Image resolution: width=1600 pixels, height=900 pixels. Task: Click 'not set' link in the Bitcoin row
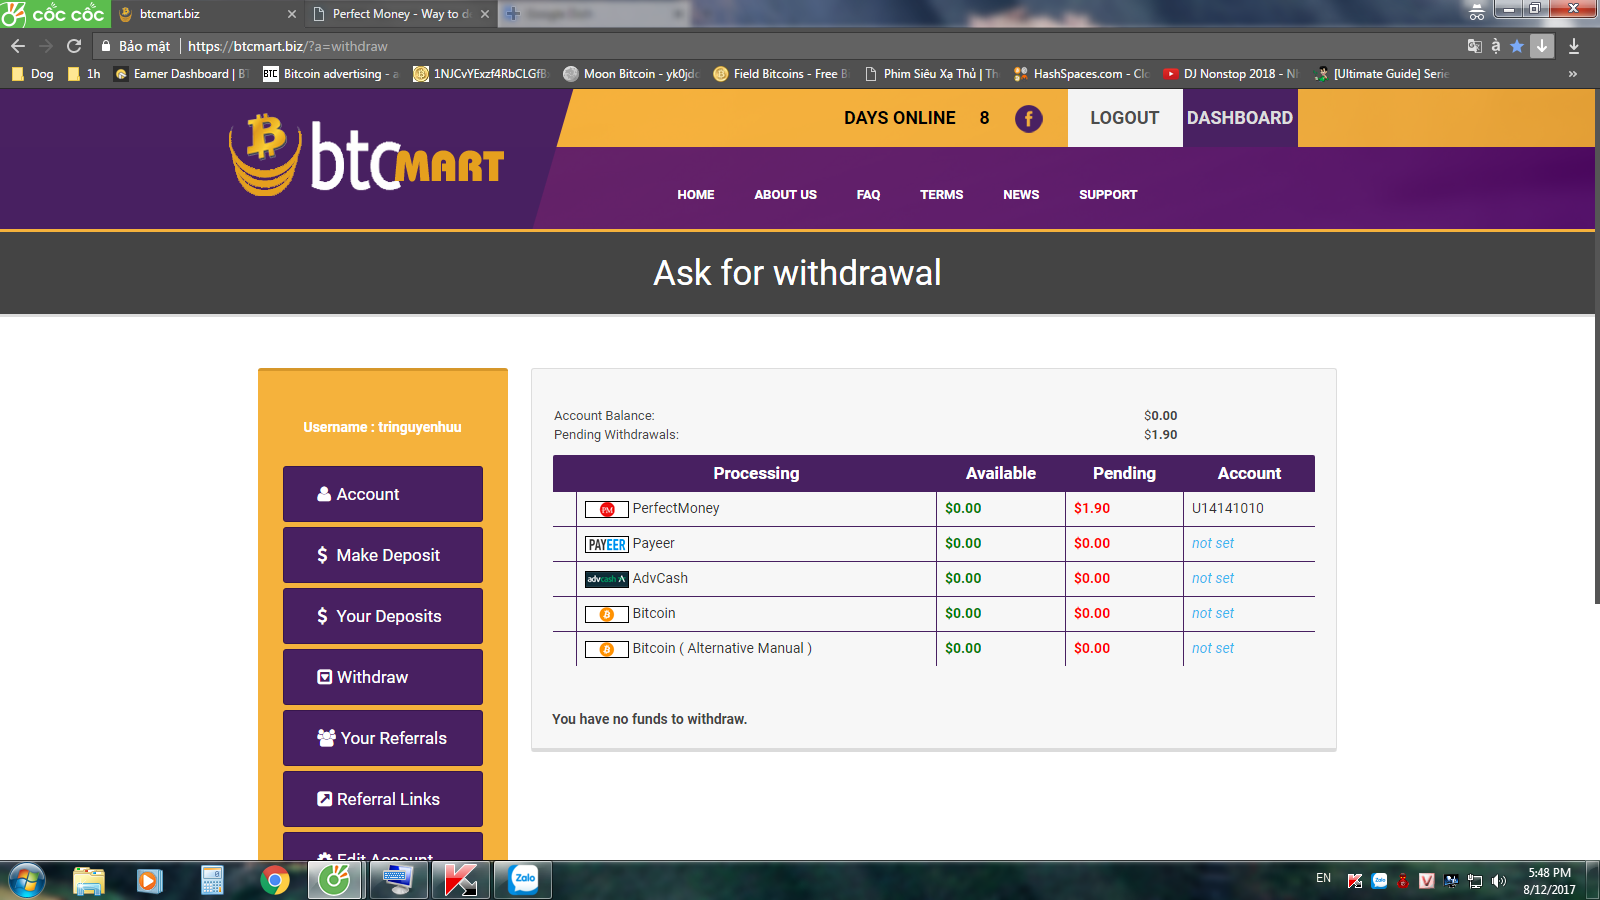click(1213, 613)
